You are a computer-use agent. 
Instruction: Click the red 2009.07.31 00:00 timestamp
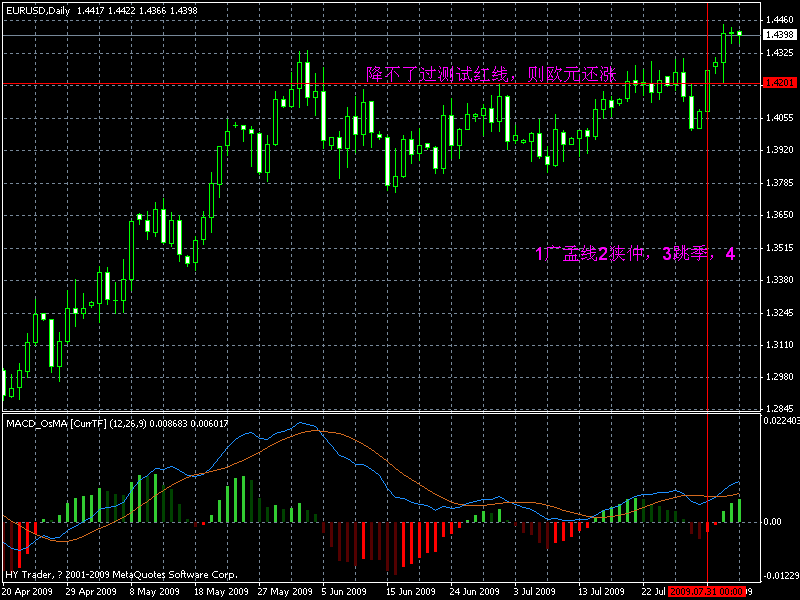(707, 590)
